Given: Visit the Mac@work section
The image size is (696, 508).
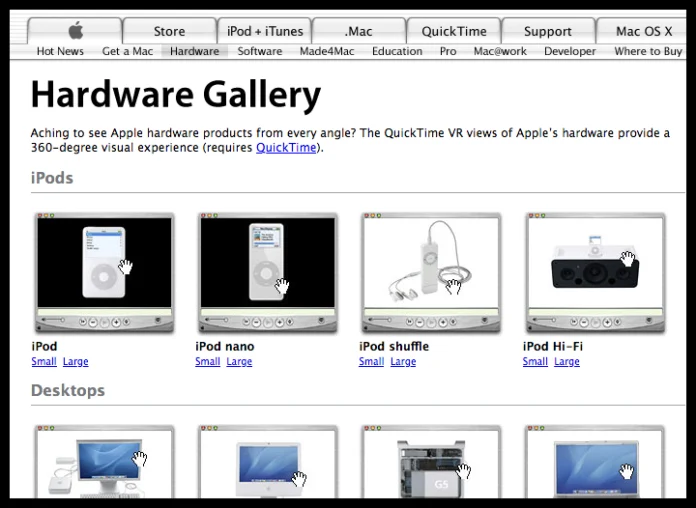Looking at the screenshot, I should tap(500, 52).
